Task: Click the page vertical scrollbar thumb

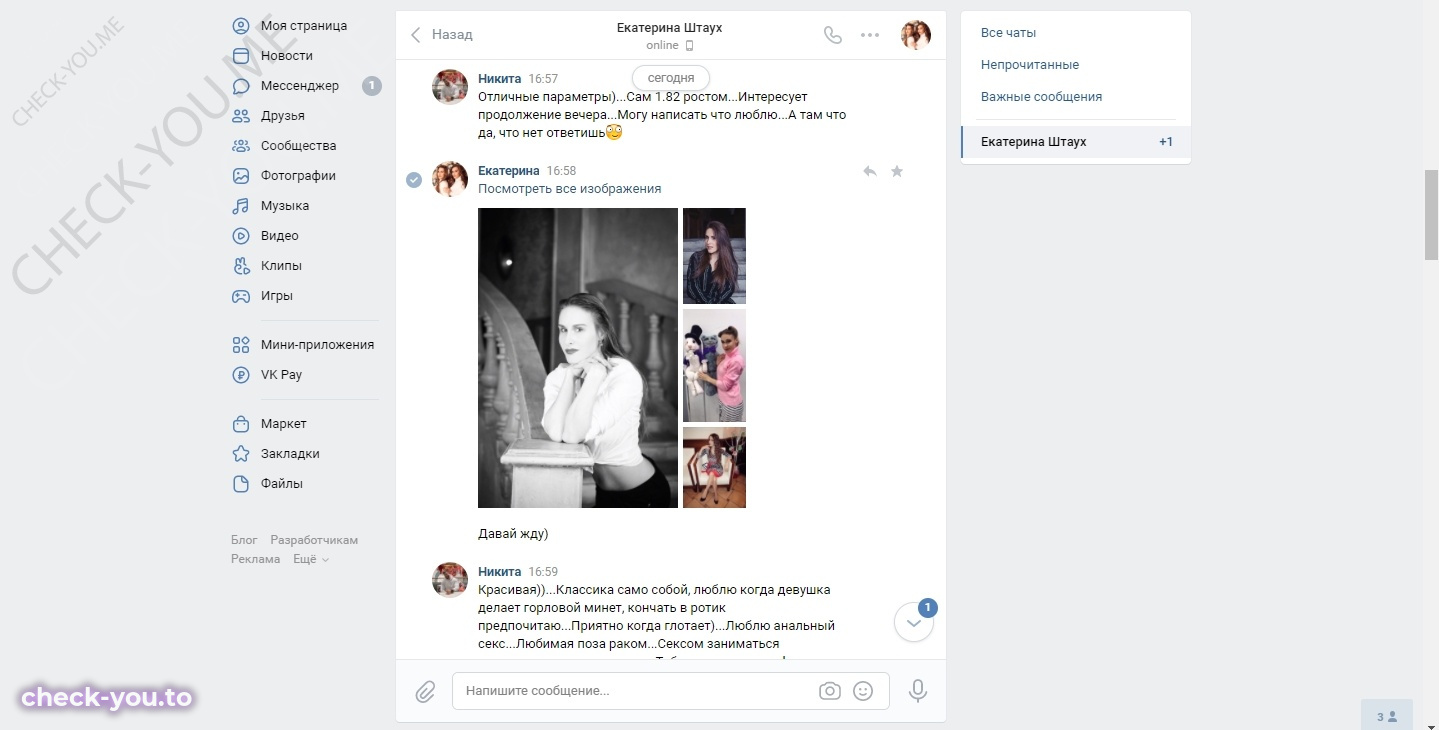Action: 1431,215
